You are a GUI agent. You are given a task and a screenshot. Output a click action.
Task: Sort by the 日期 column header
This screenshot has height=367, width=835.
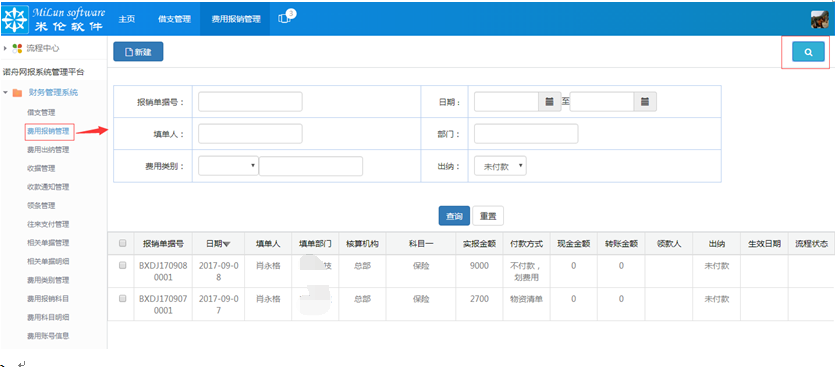click(x=218, y=243)
